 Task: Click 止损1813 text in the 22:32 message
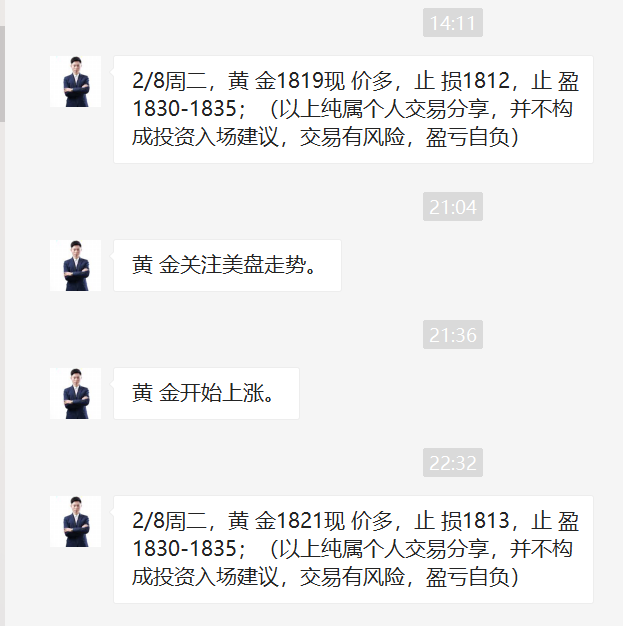(x=462, y=521)
